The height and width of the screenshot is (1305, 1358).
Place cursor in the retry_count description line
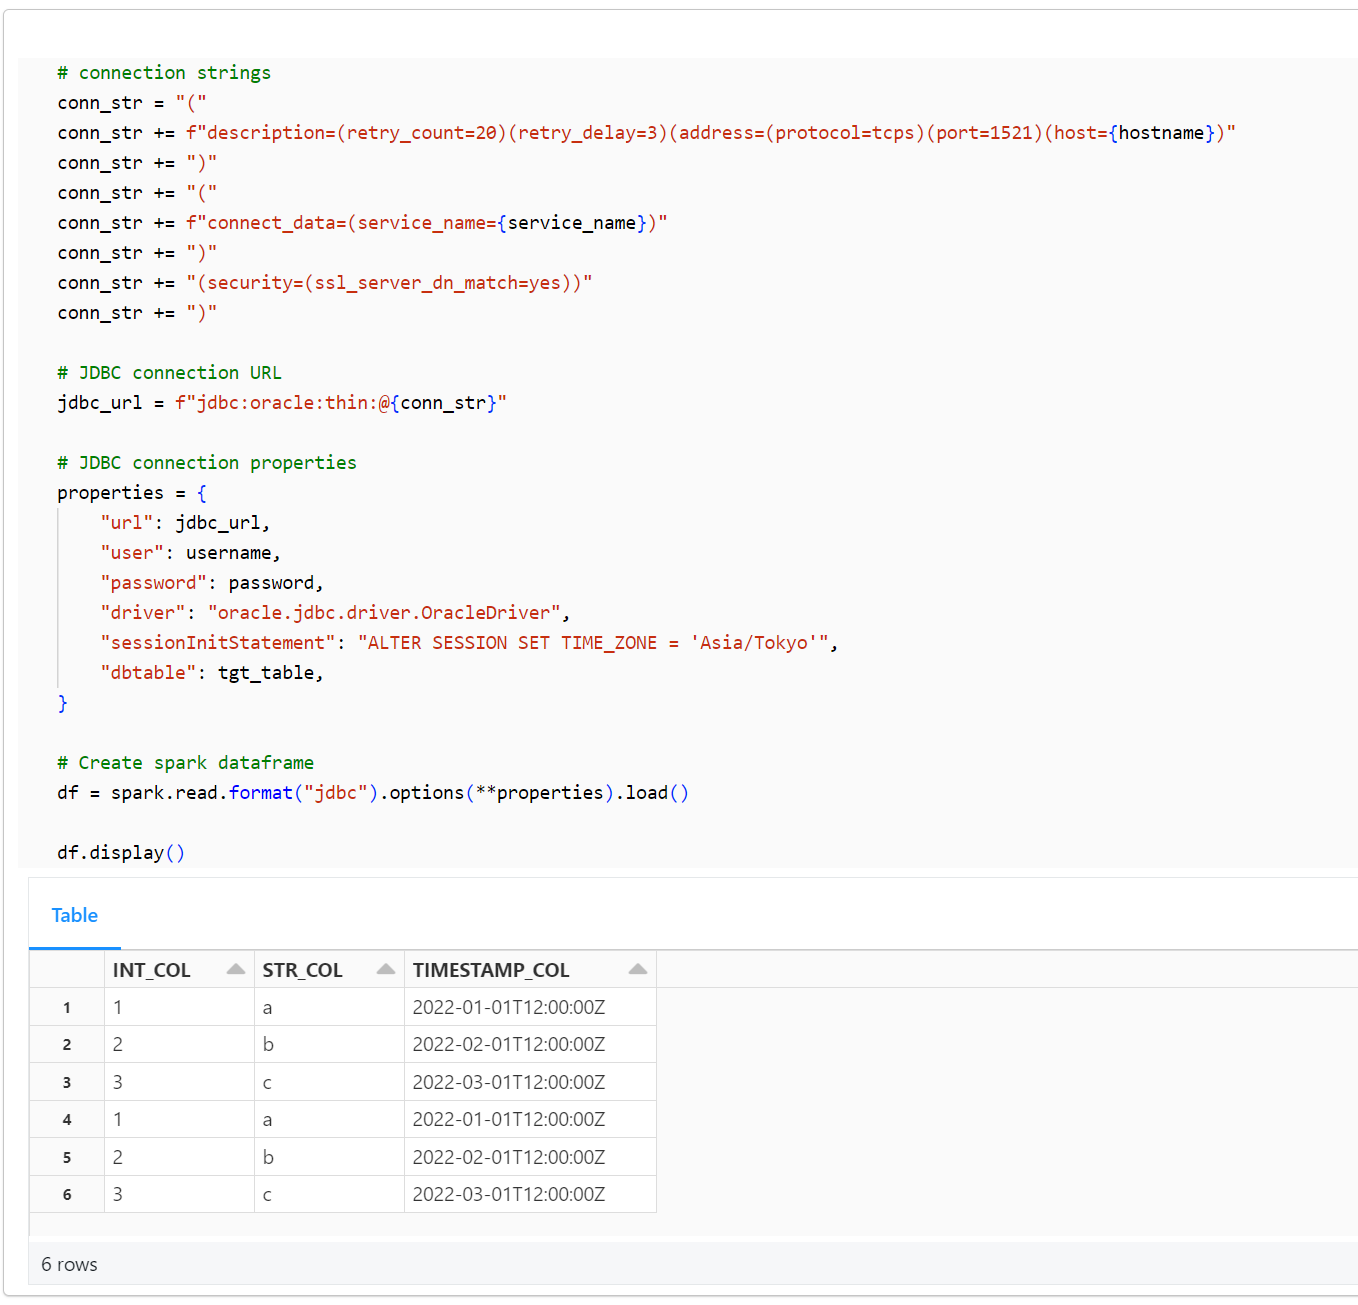647,133
